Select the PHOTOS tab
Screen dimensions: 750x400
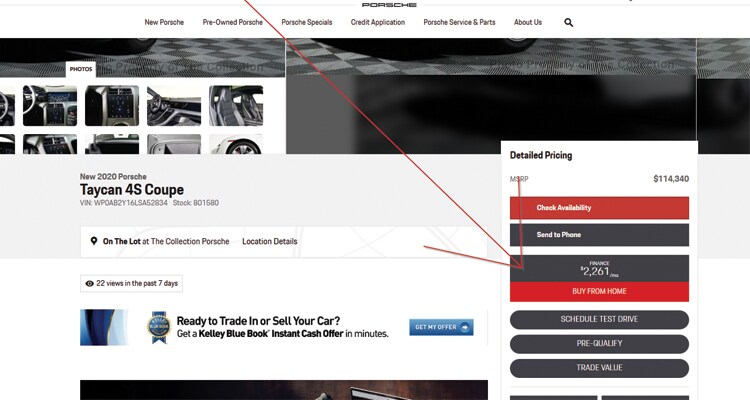click(x=81, y=69)
